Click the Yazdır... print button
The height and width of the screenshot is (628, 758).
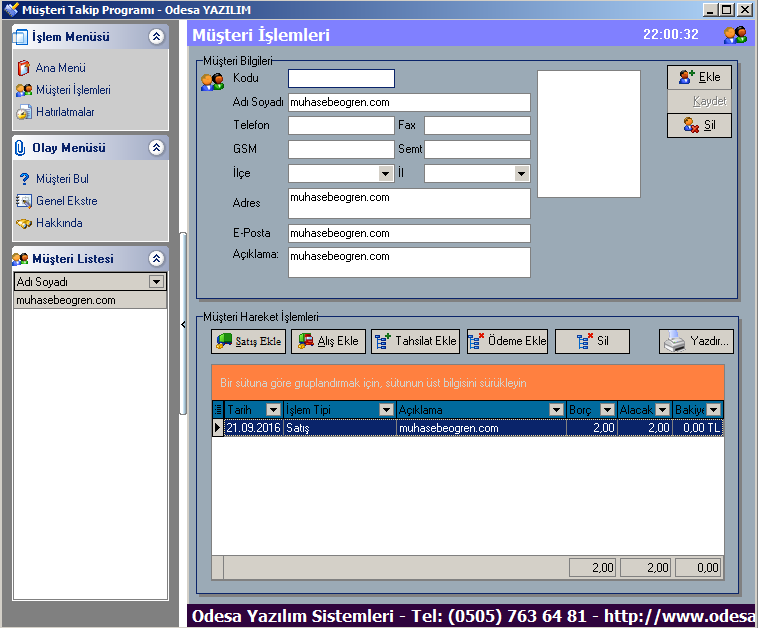coord(696,341)
